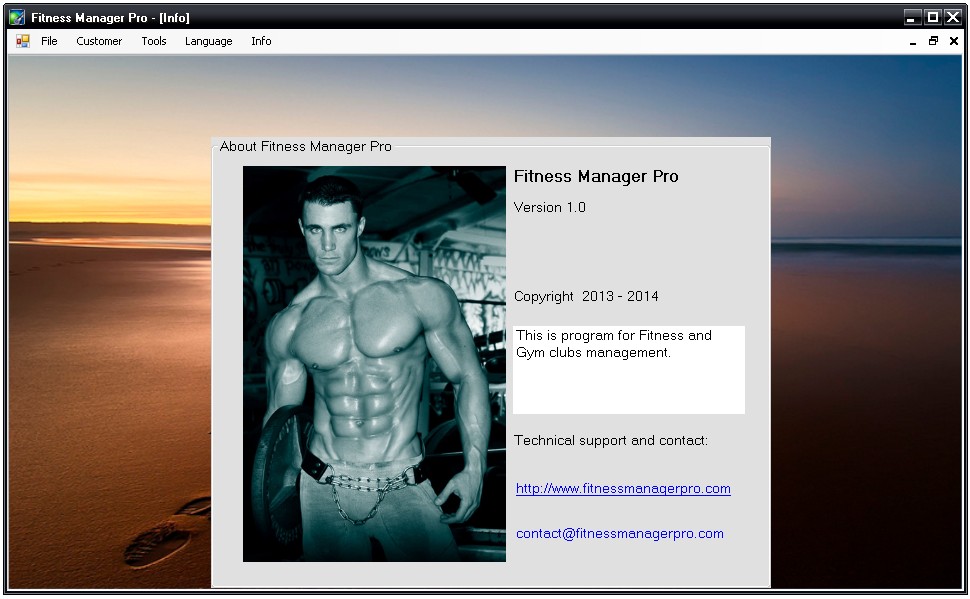Open the fitnessmanagerpro.com website link

click(x=623, y=489)
